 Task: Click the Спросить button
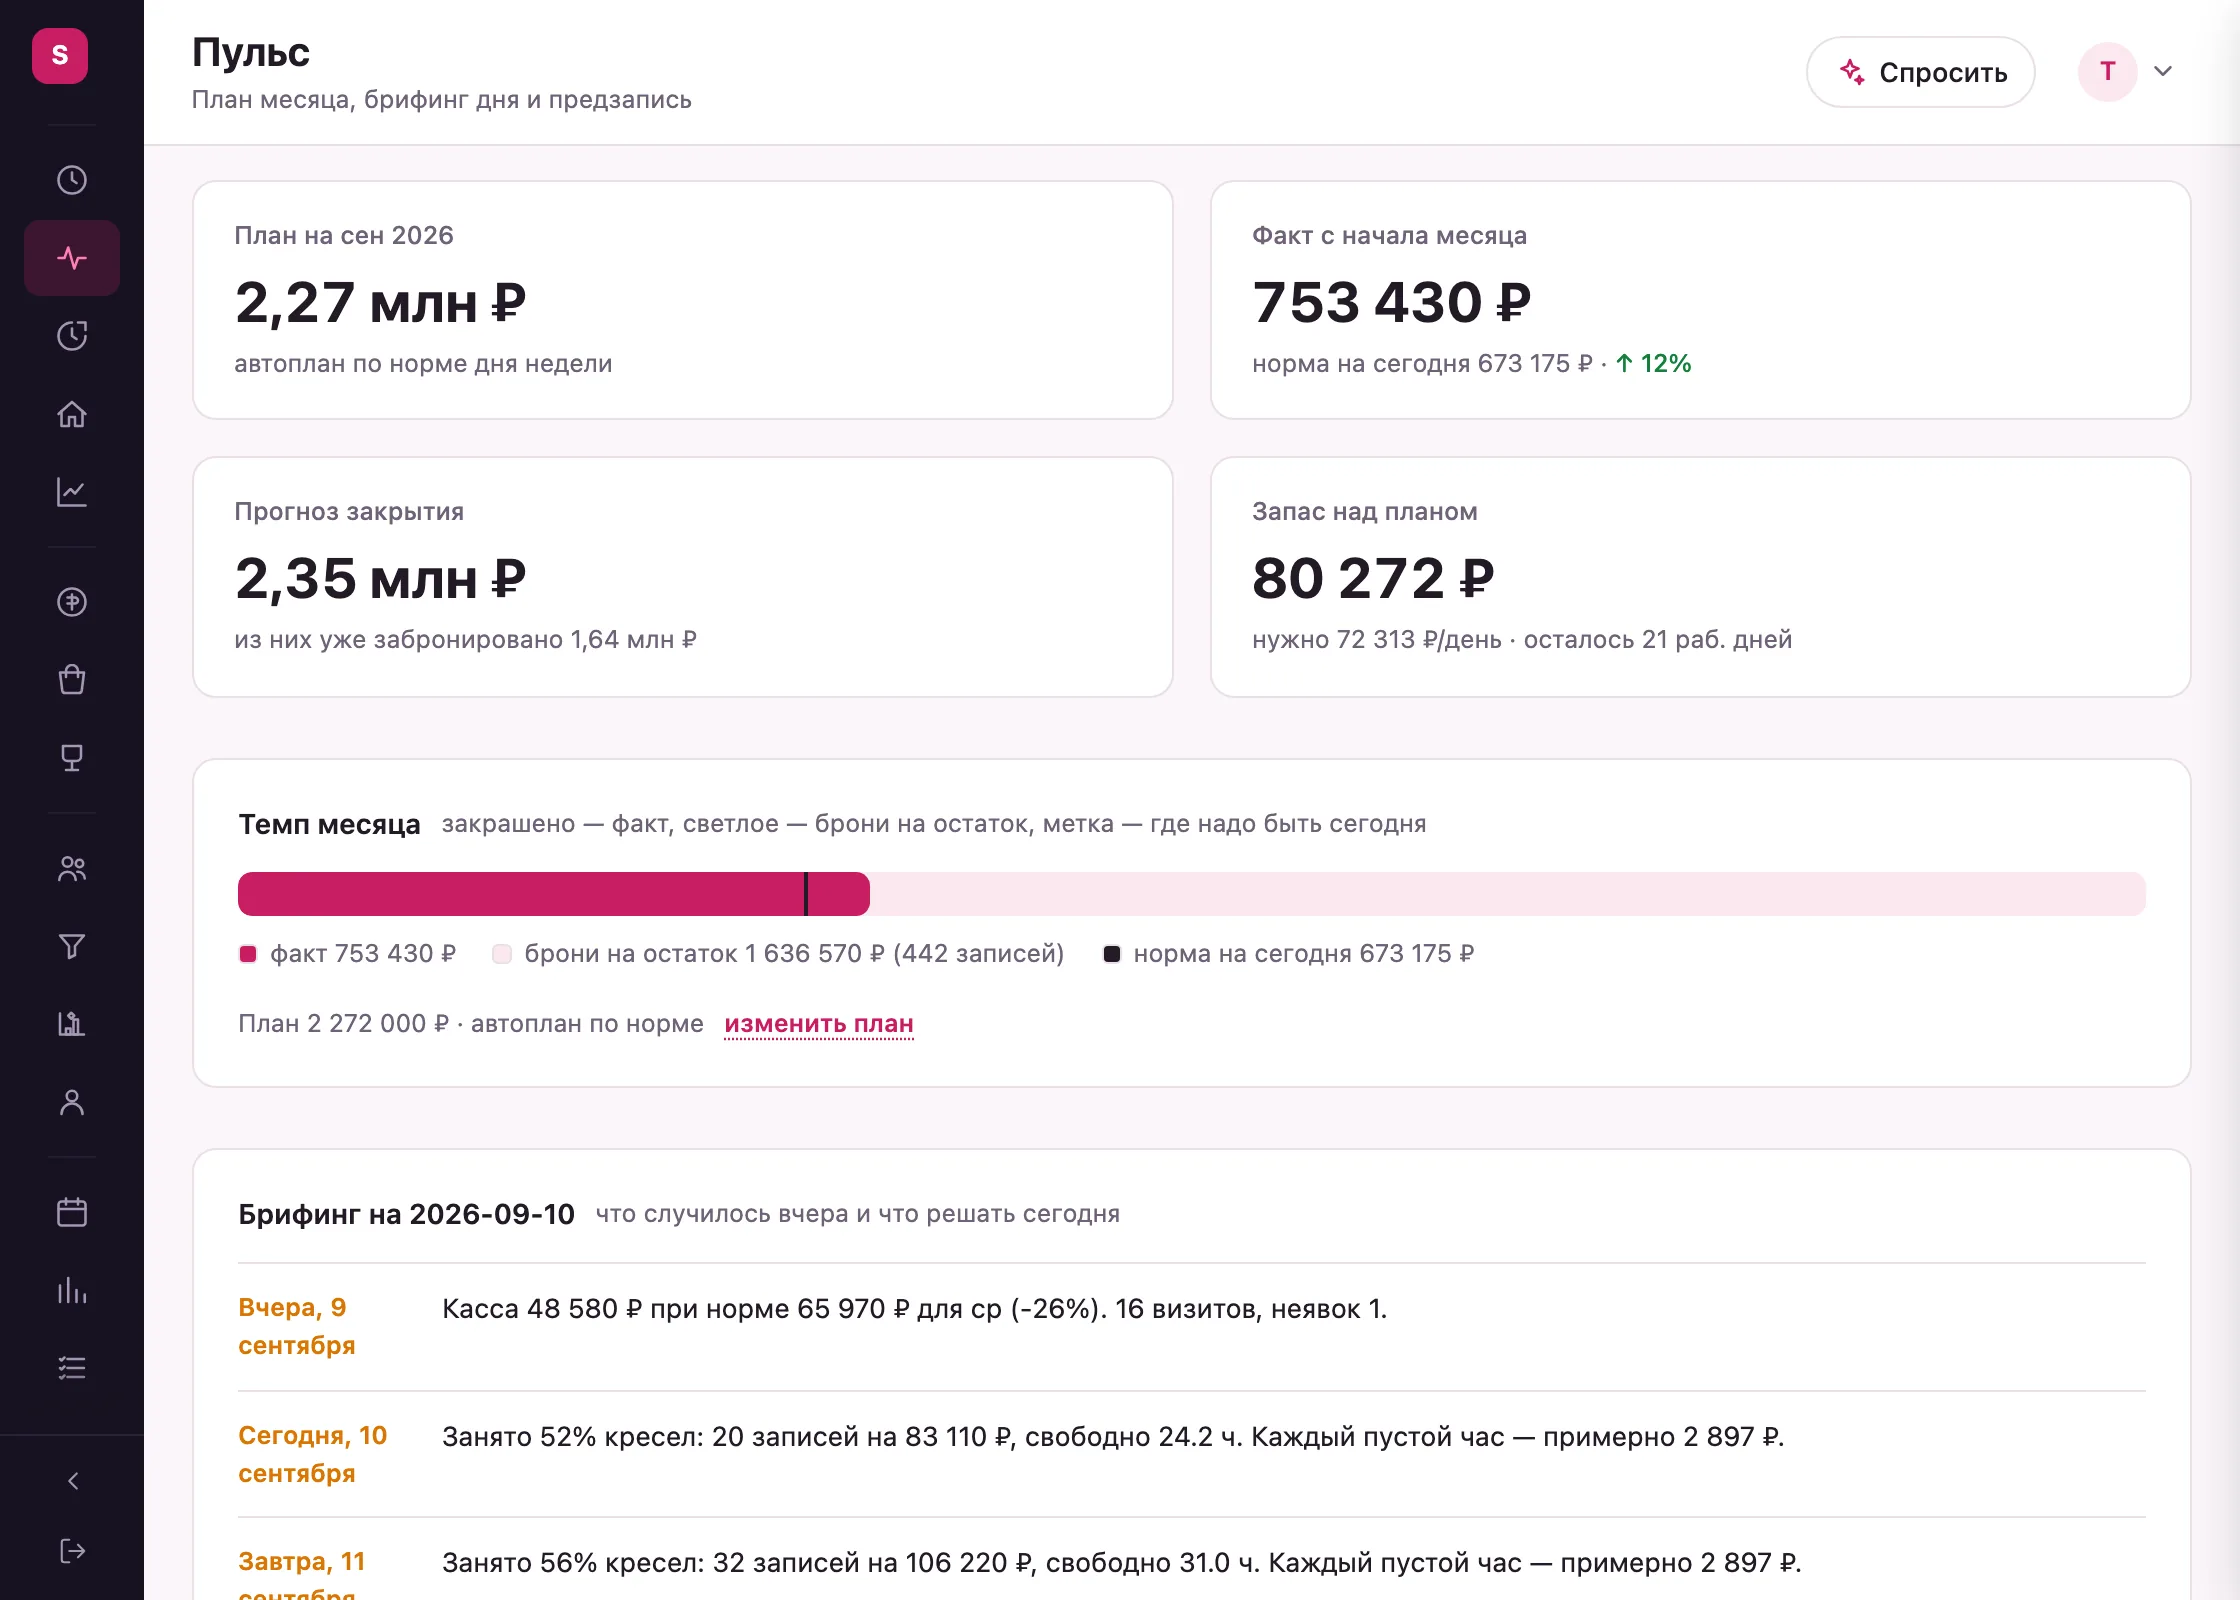[x=1920, y=72]
